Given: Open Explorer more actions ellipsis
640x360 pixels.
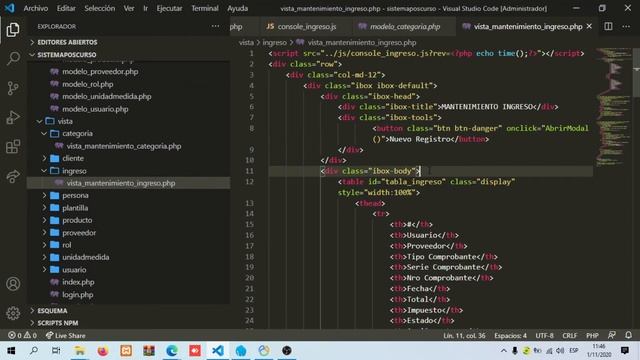Looking at the screenshot, I should pos(215,26).
